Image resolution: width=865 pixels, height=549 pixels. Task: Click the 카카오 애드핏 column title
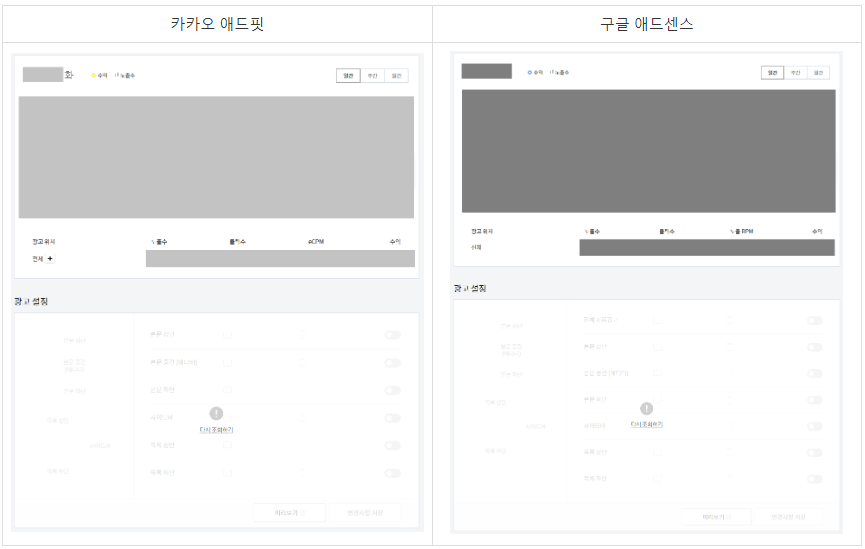[217, 24]
